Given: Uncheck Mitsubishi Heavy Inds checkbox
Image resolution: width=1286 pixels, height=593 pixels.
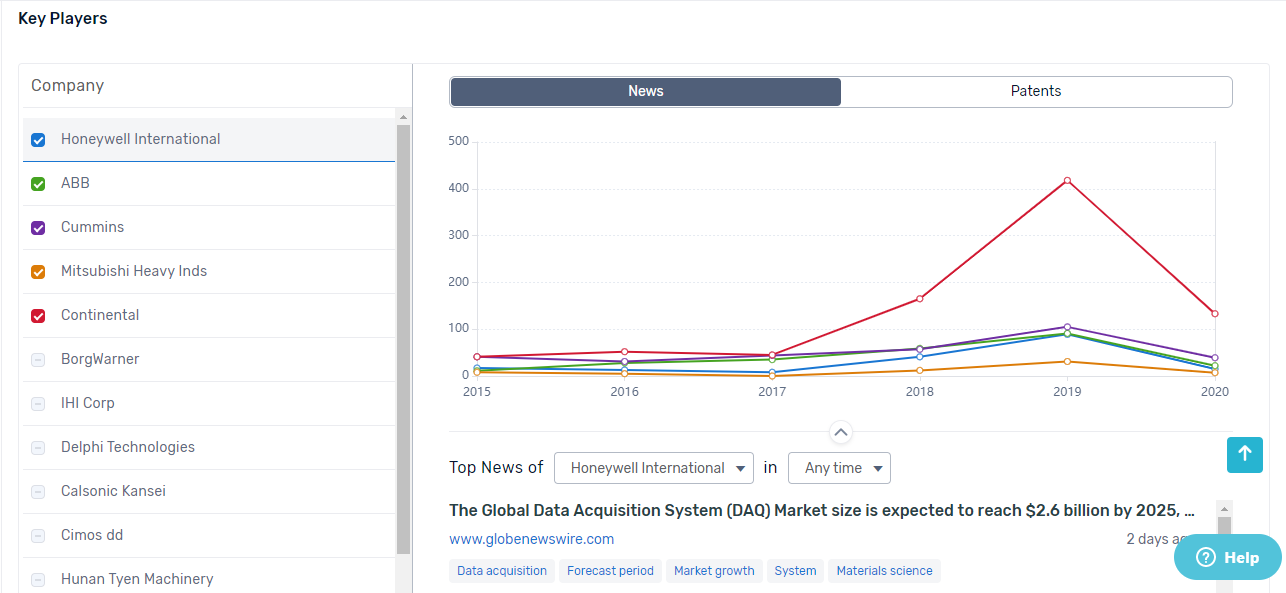Looking at the screenshot, I should click(x=38, y=272).
